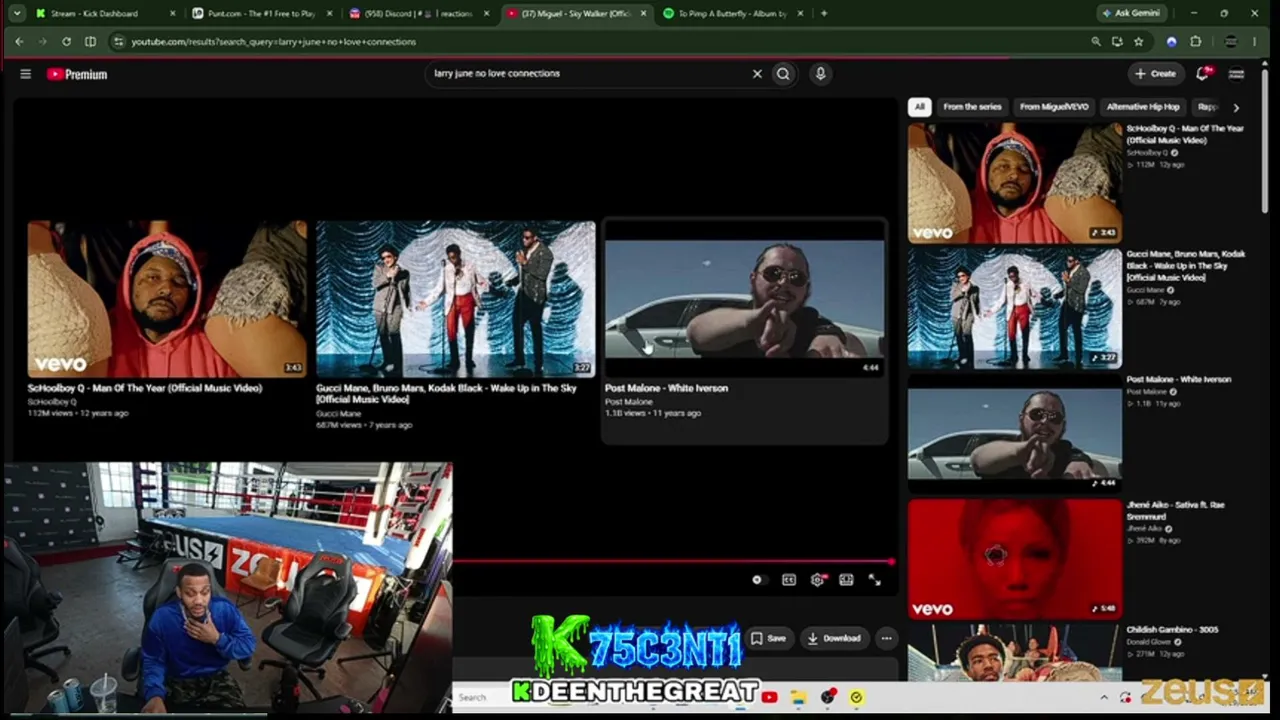Viewport: 1280px width, 720px height.
Task: Enter fullscreen in video player
Action: [874, 580]
